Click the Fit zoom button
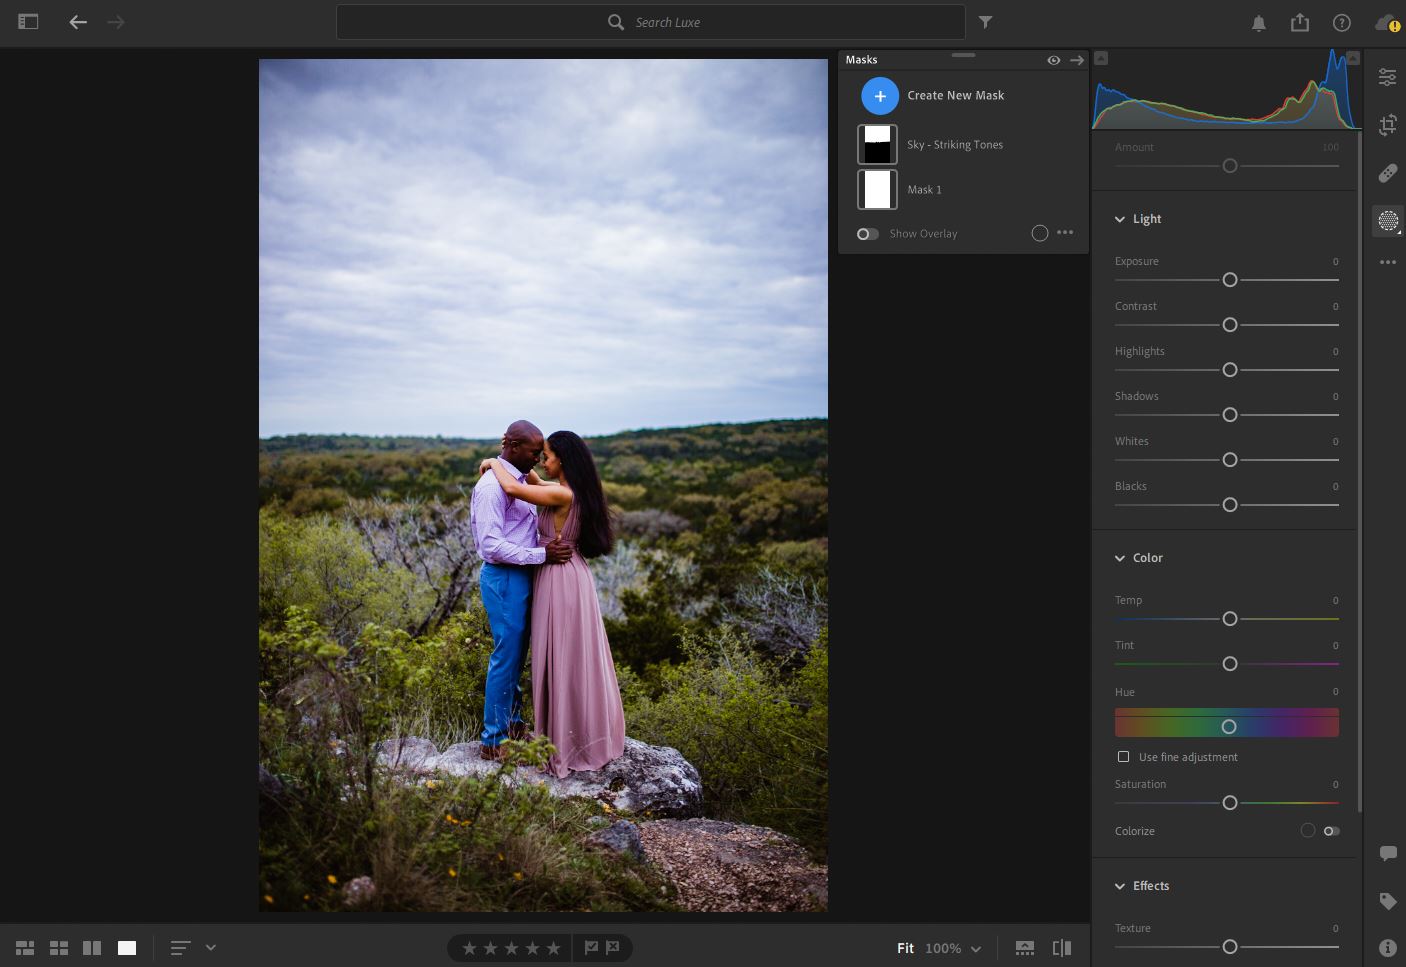Viewport: 1406px width, 967px height. [905, 948]
